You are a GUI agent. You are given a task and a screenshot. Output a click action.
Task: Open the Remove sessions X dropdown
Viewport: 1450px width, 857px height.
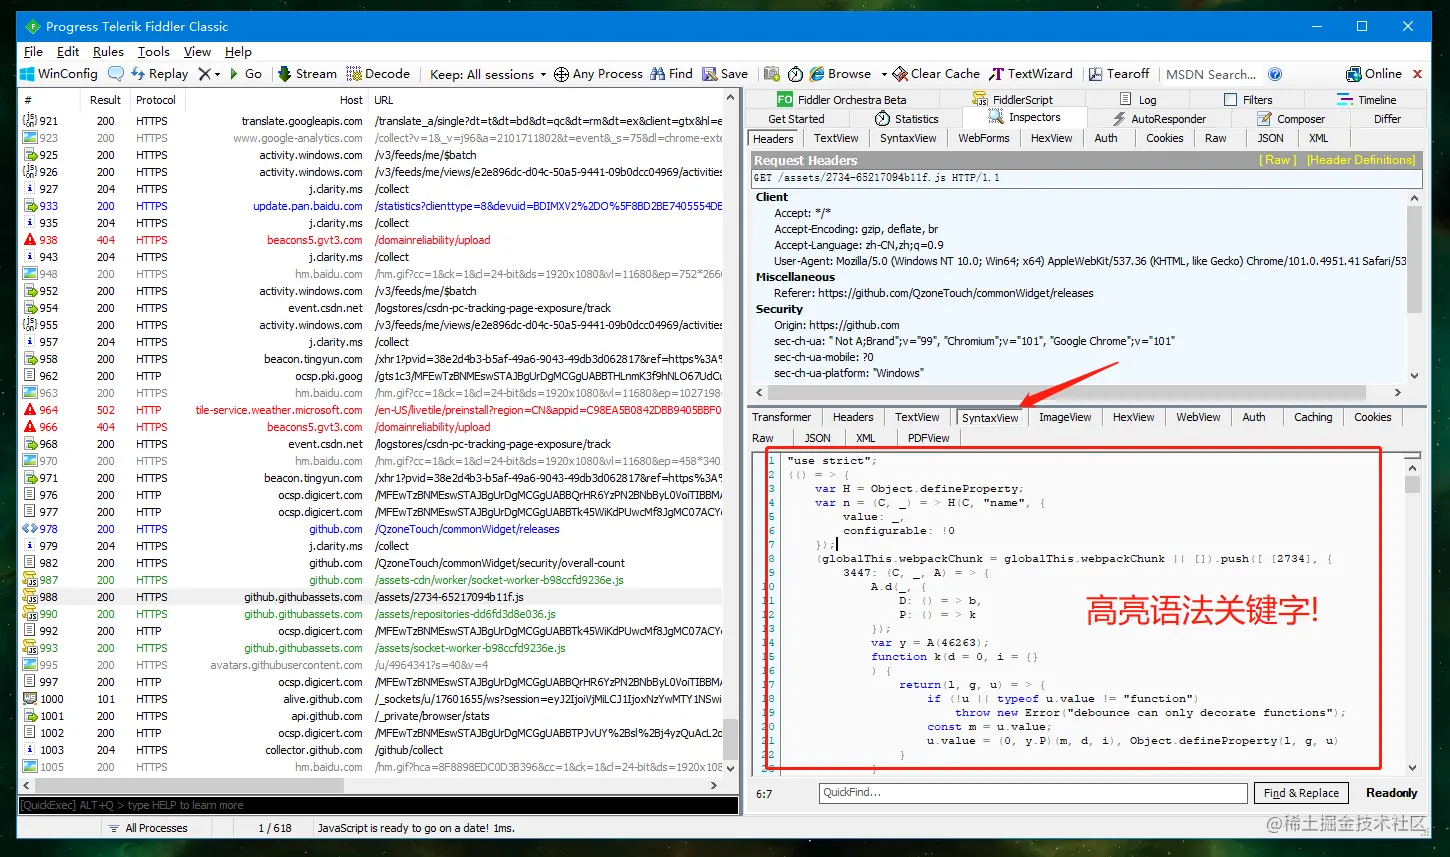point(209,74)
